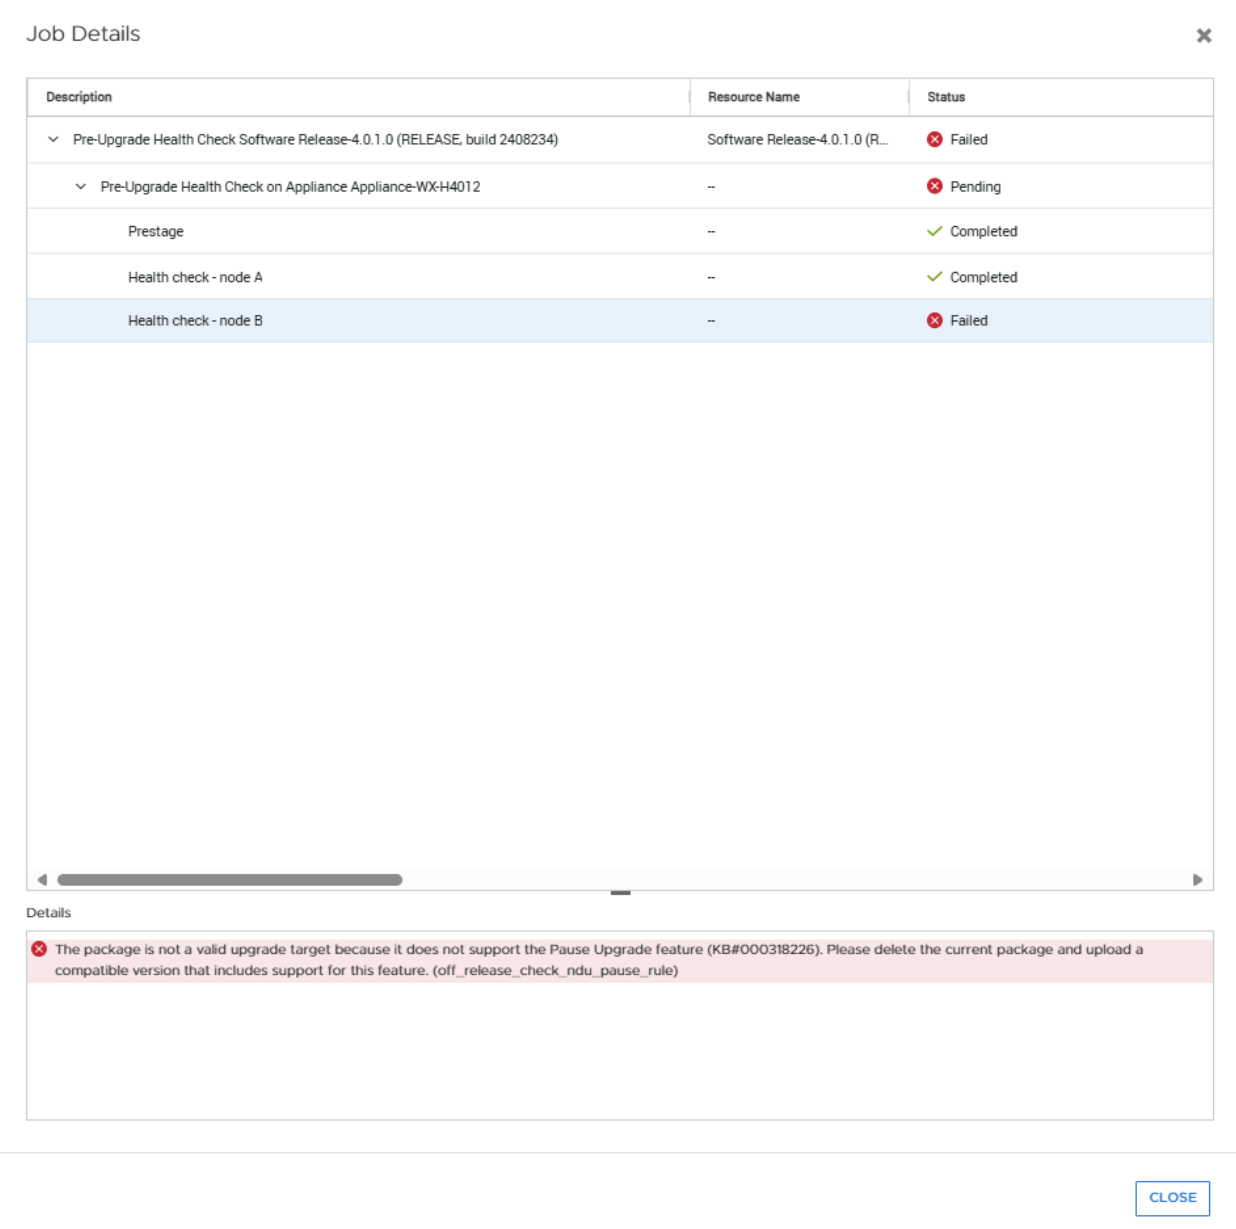Image resolution: width=1236 pixels, height=1229 pixels.
Task: Click the CLOSE button
Action: click(1174, 1196)
